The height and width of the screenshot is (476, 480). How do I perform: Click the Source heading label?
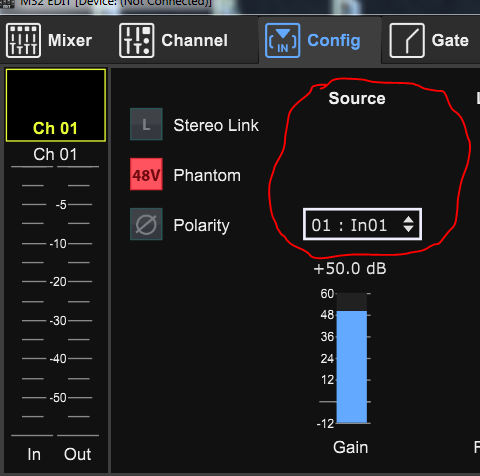(x=357, y=98)
